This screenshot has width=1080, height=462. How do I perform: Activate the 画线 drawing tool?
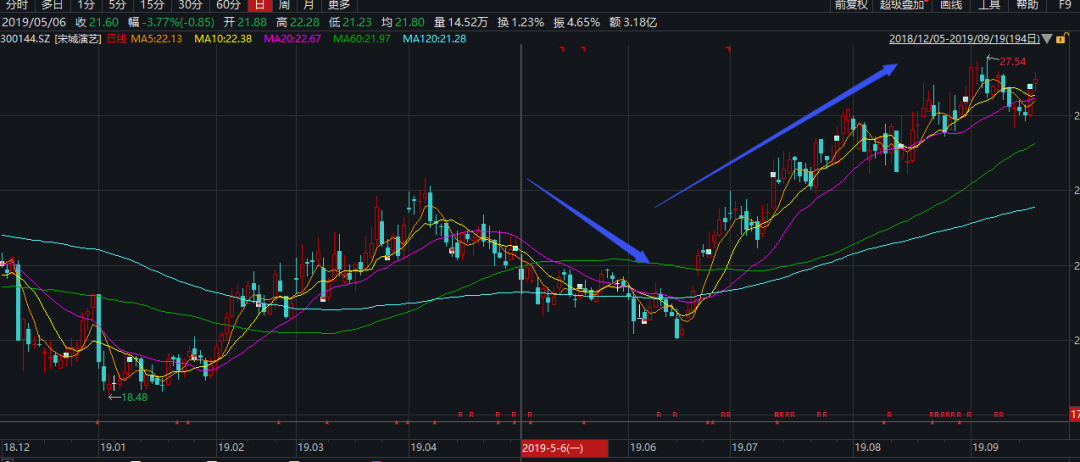951,4
